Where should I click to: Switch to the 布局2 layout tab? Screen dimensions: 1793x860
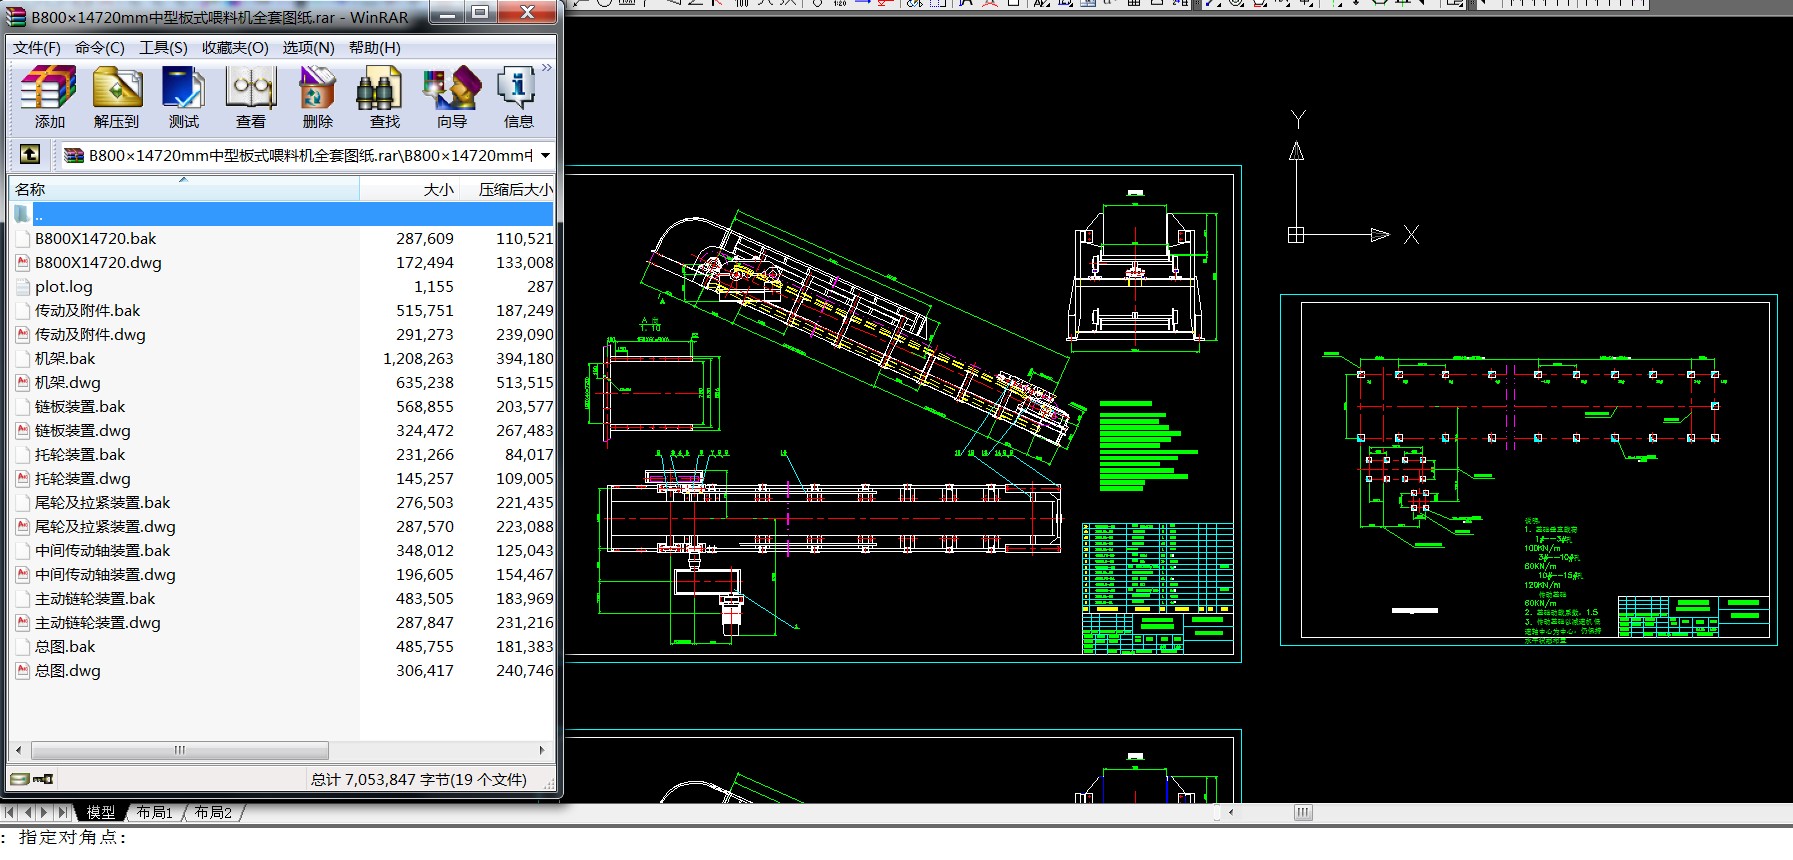coord(213,812)
